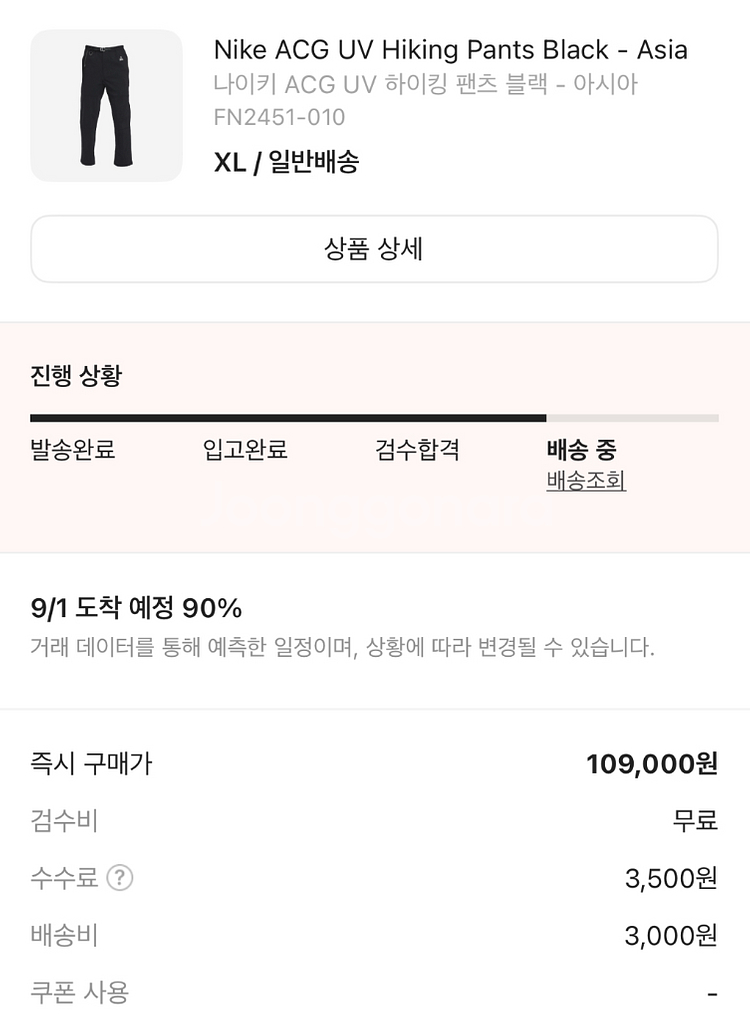Screen dimensions: 750x1020
Task: Tap the 진행 상황 section heading
Action: pyautogui.click(x=76, y=376)
